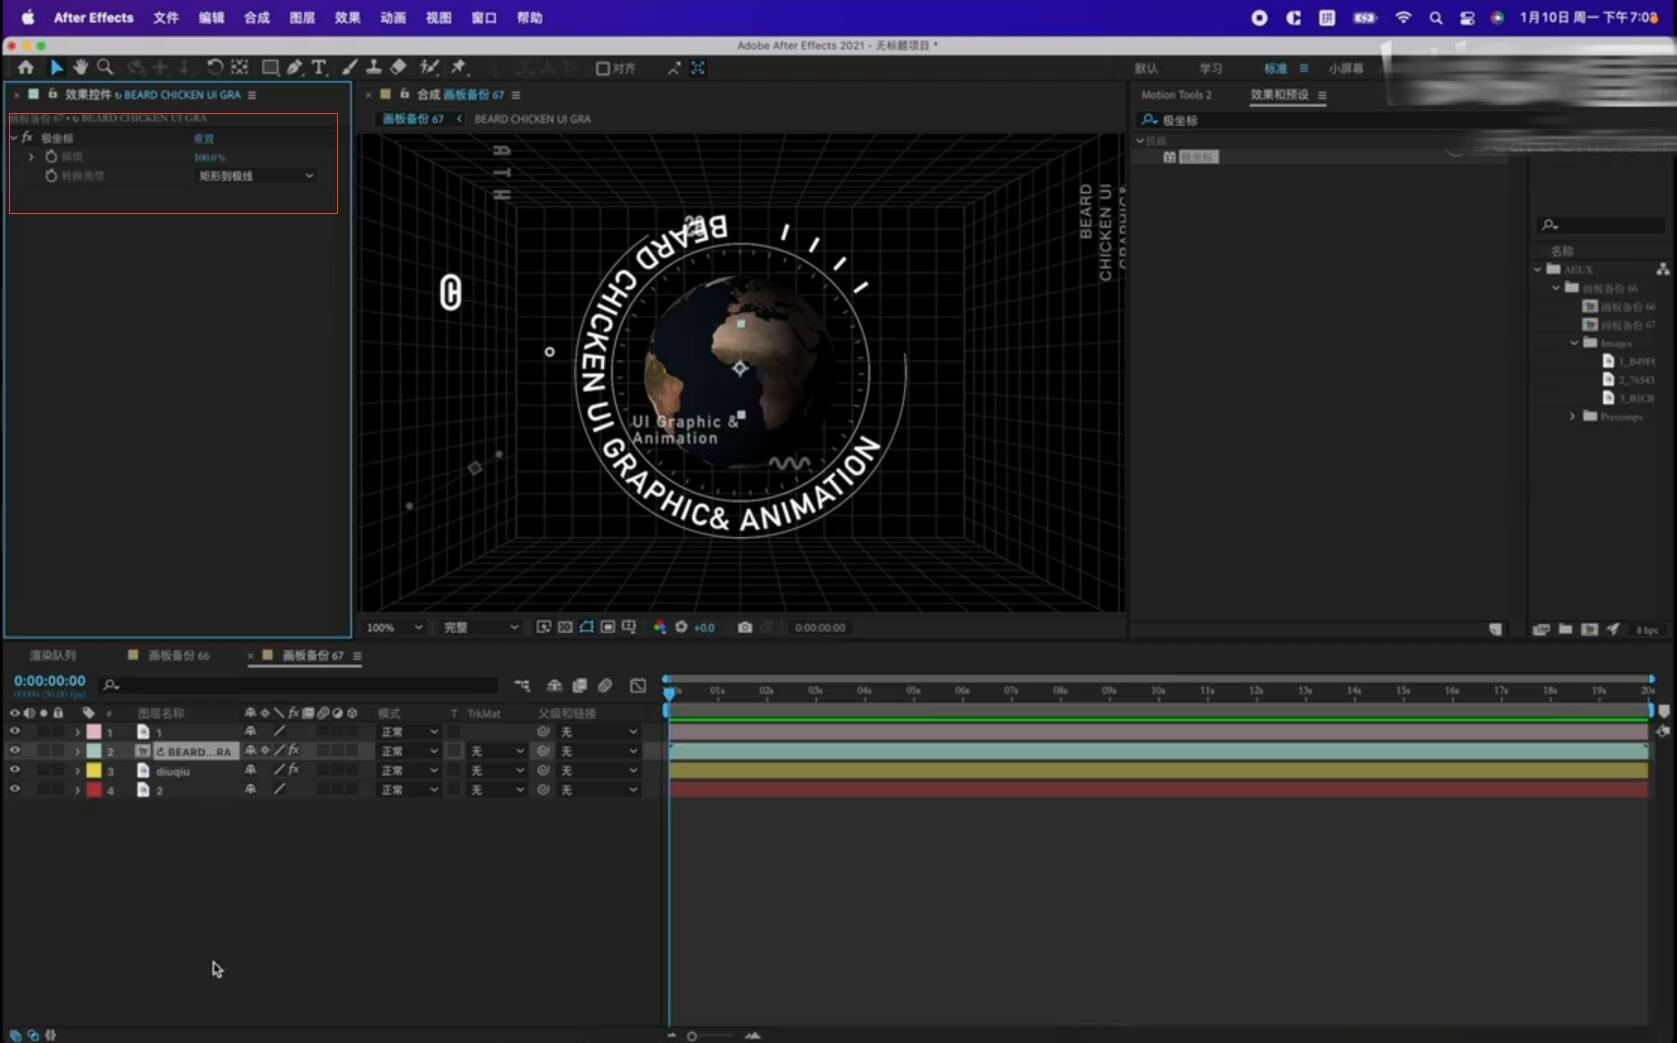1677x1043 pixels.
Task: Switch to the Motion Tools 2 tab
Action: [1176, 95]
